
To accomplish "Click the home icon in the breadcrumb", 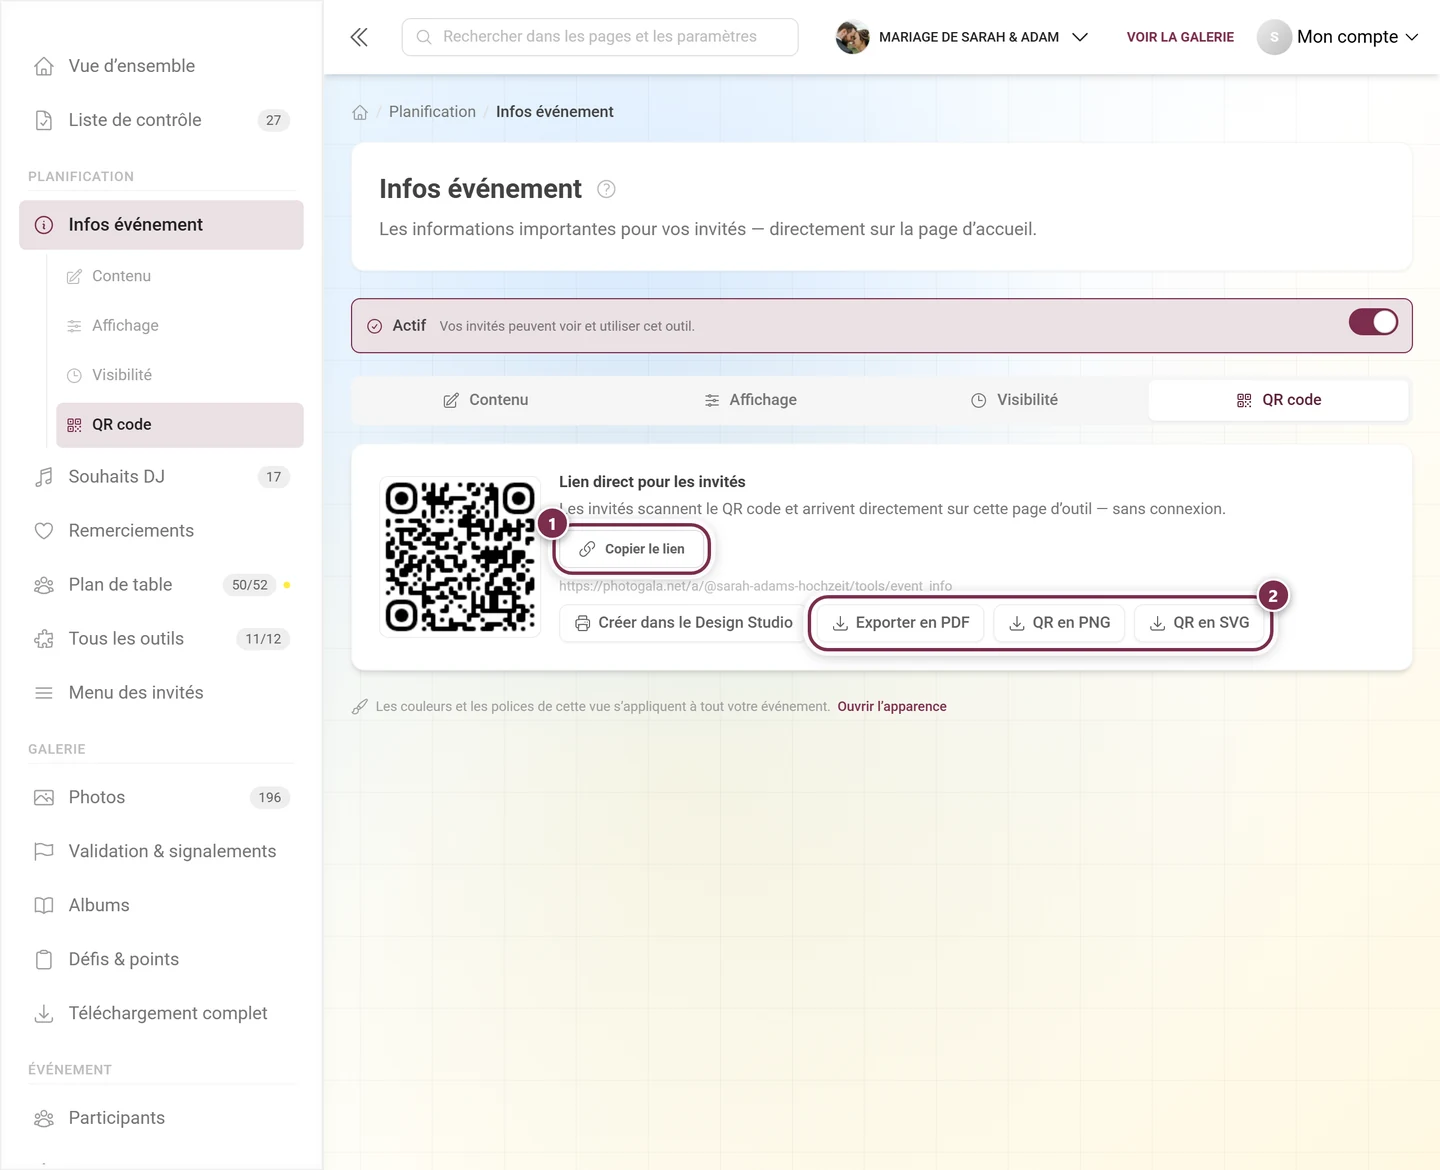I will tap(360, 112).
